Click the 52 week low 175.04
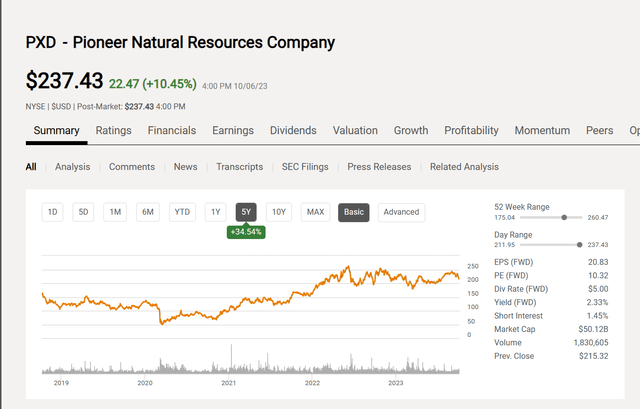 point(504,218)
